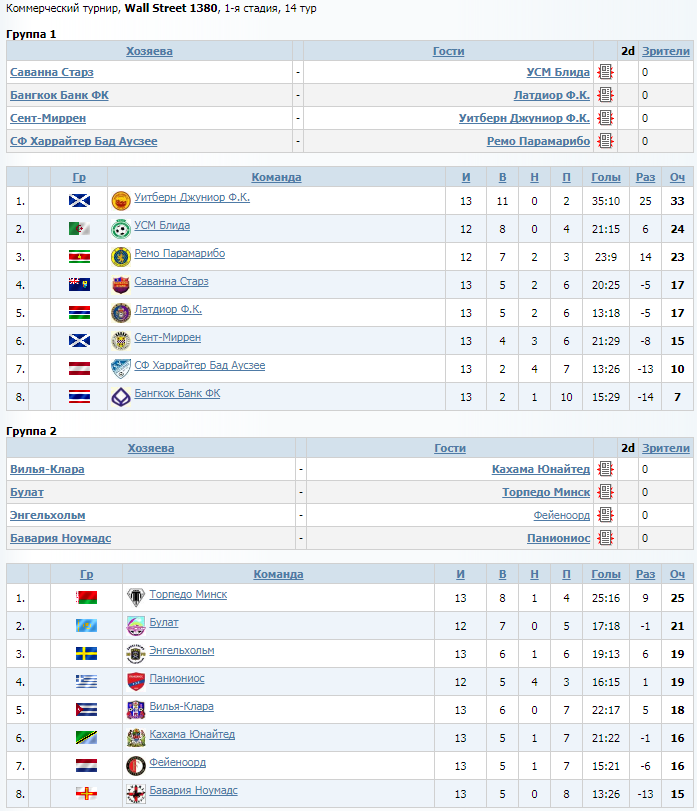
Task: Click the Хозяева header in Group 2 matches
Action: pos(151,448)
